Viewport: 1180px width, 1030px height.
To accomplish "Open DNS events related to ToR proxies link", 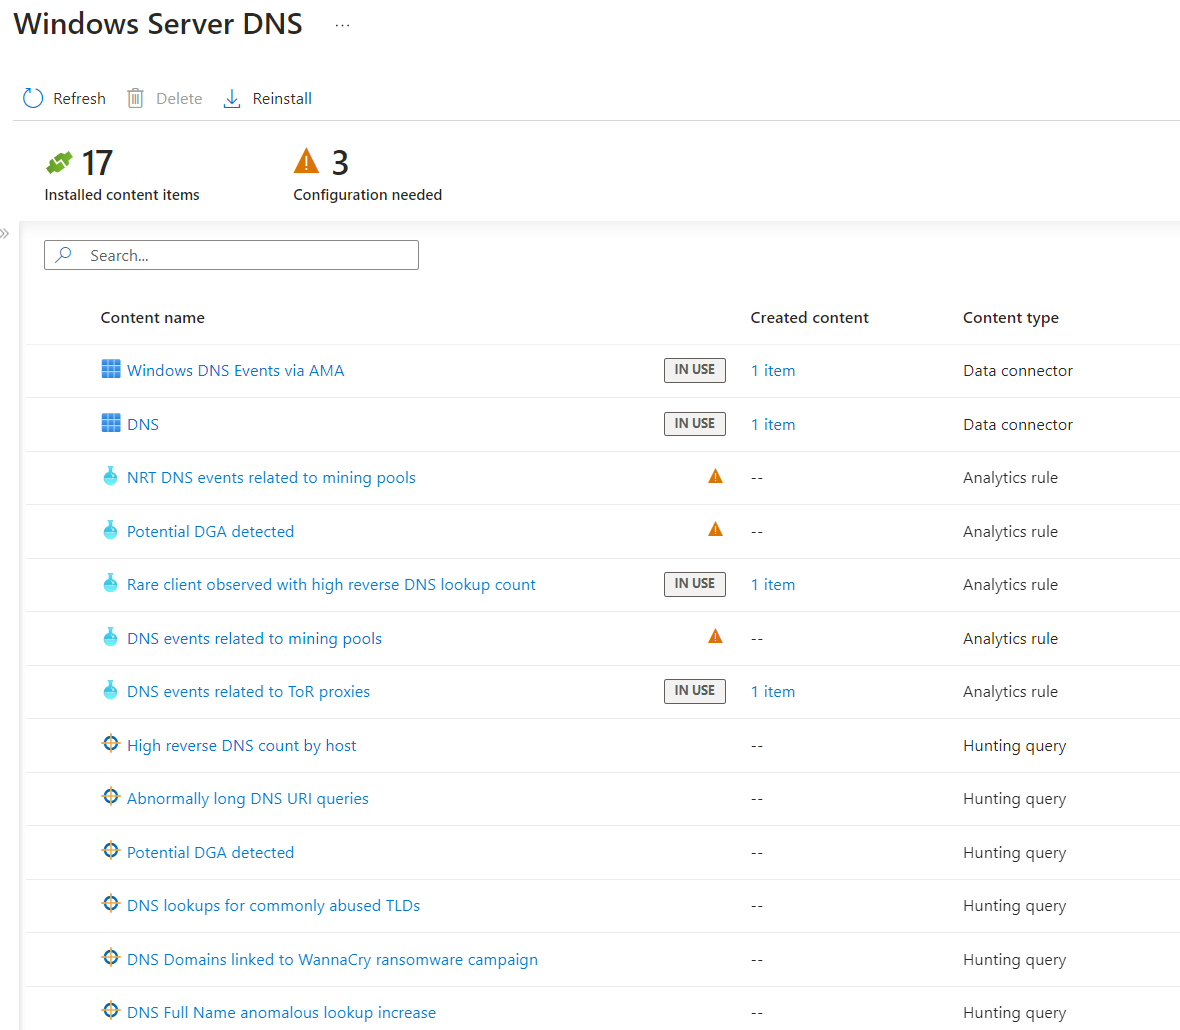I will (248, 691).
